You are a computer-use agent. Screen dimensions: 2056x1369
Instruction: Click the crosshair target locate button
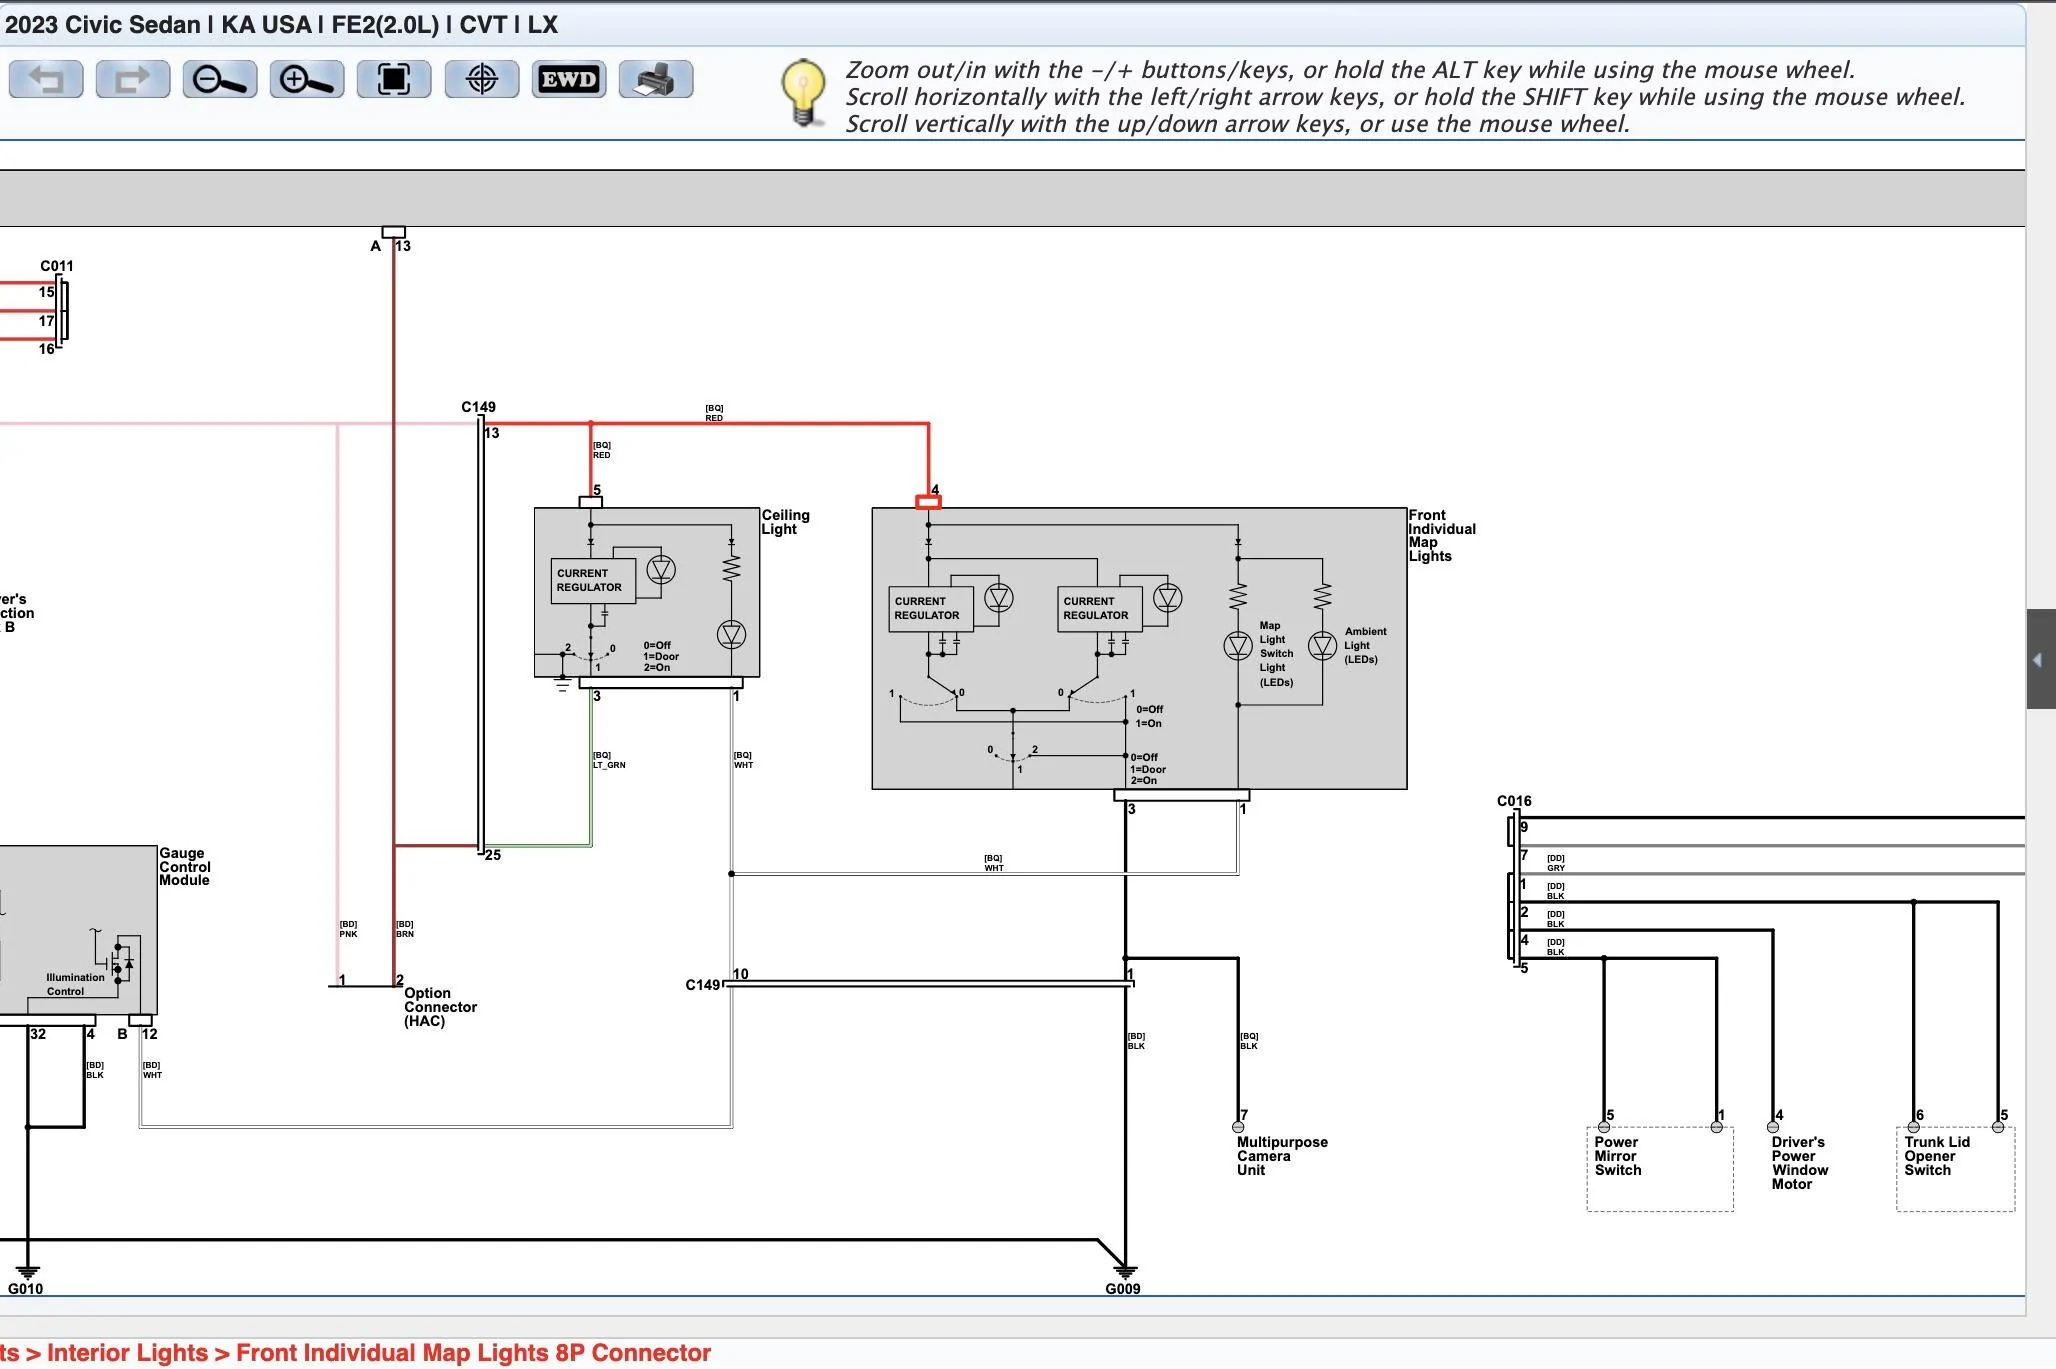(x=481, y=79)
